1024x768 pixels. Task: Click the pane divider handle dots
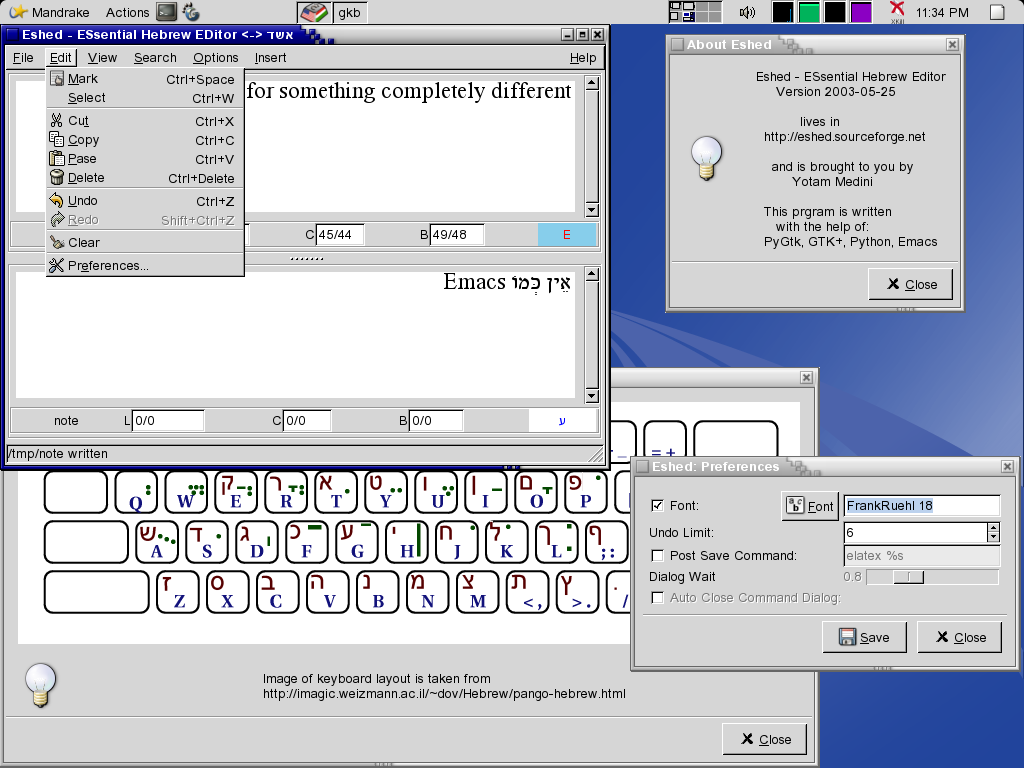pyautogui.click(x=307, y=259)
